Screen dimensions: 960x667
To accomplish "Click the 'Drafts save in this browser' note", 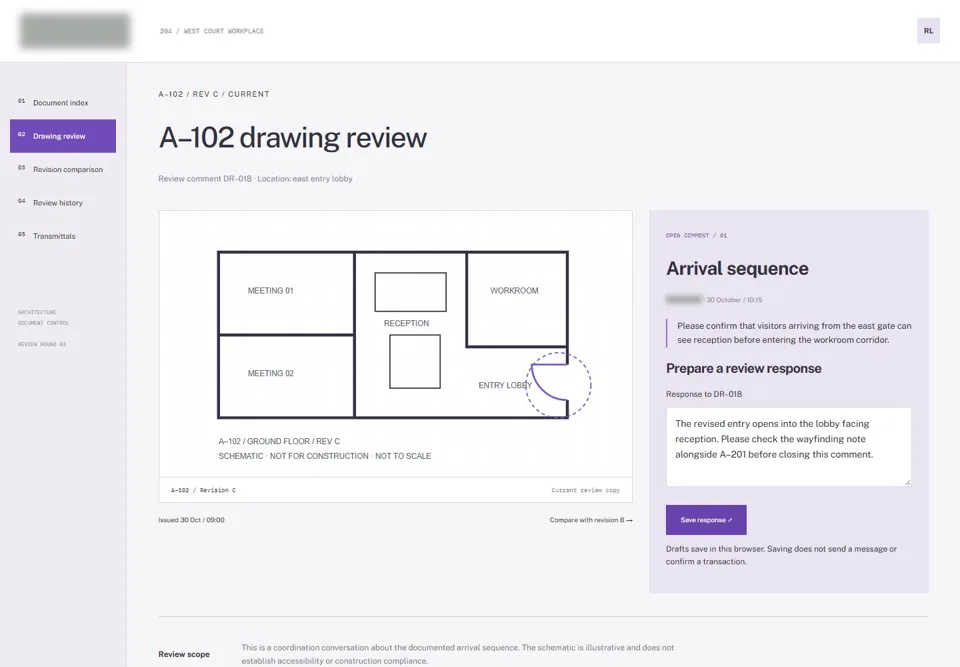I will (781, 556).
